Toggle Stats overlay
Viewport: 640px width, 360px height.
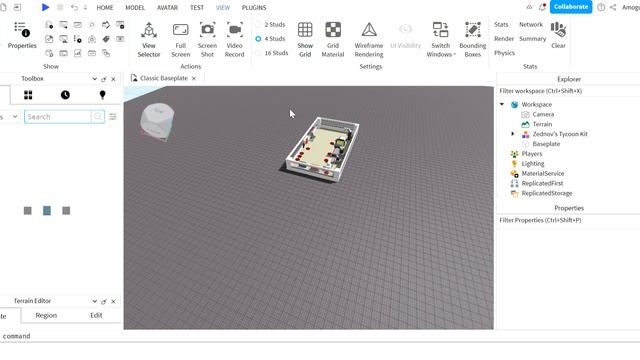501,24
